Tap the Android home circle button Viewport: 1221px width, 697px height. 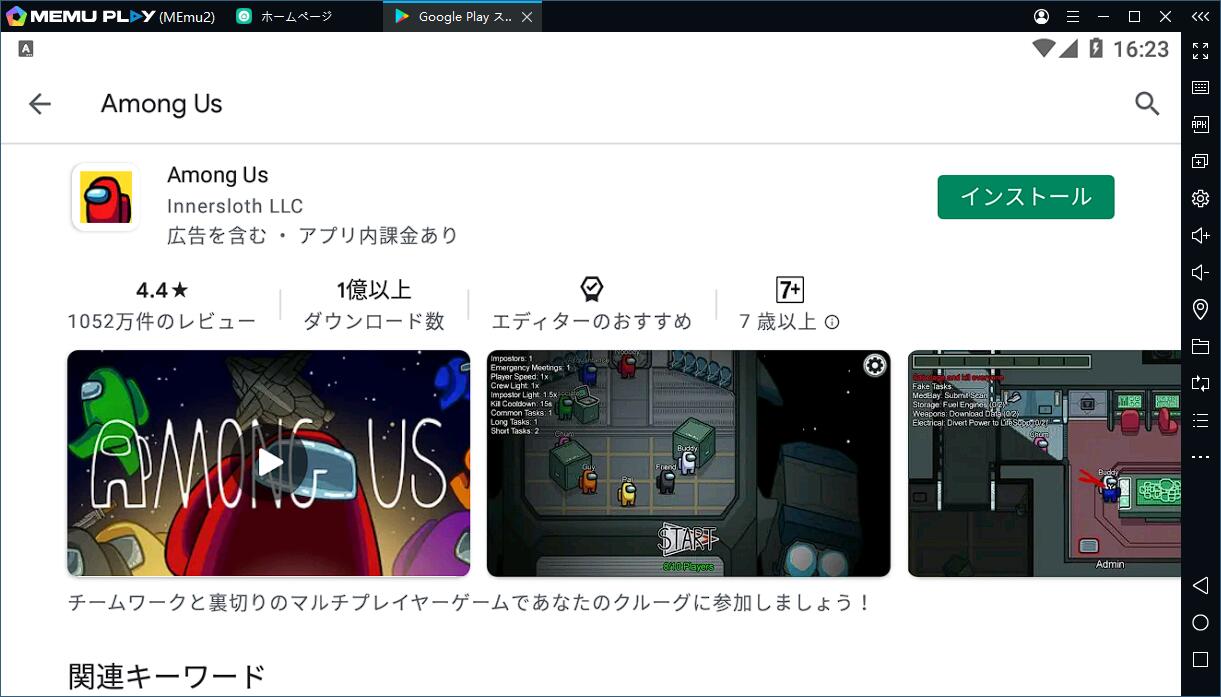pyautogui.click(x=1201, y=622)
